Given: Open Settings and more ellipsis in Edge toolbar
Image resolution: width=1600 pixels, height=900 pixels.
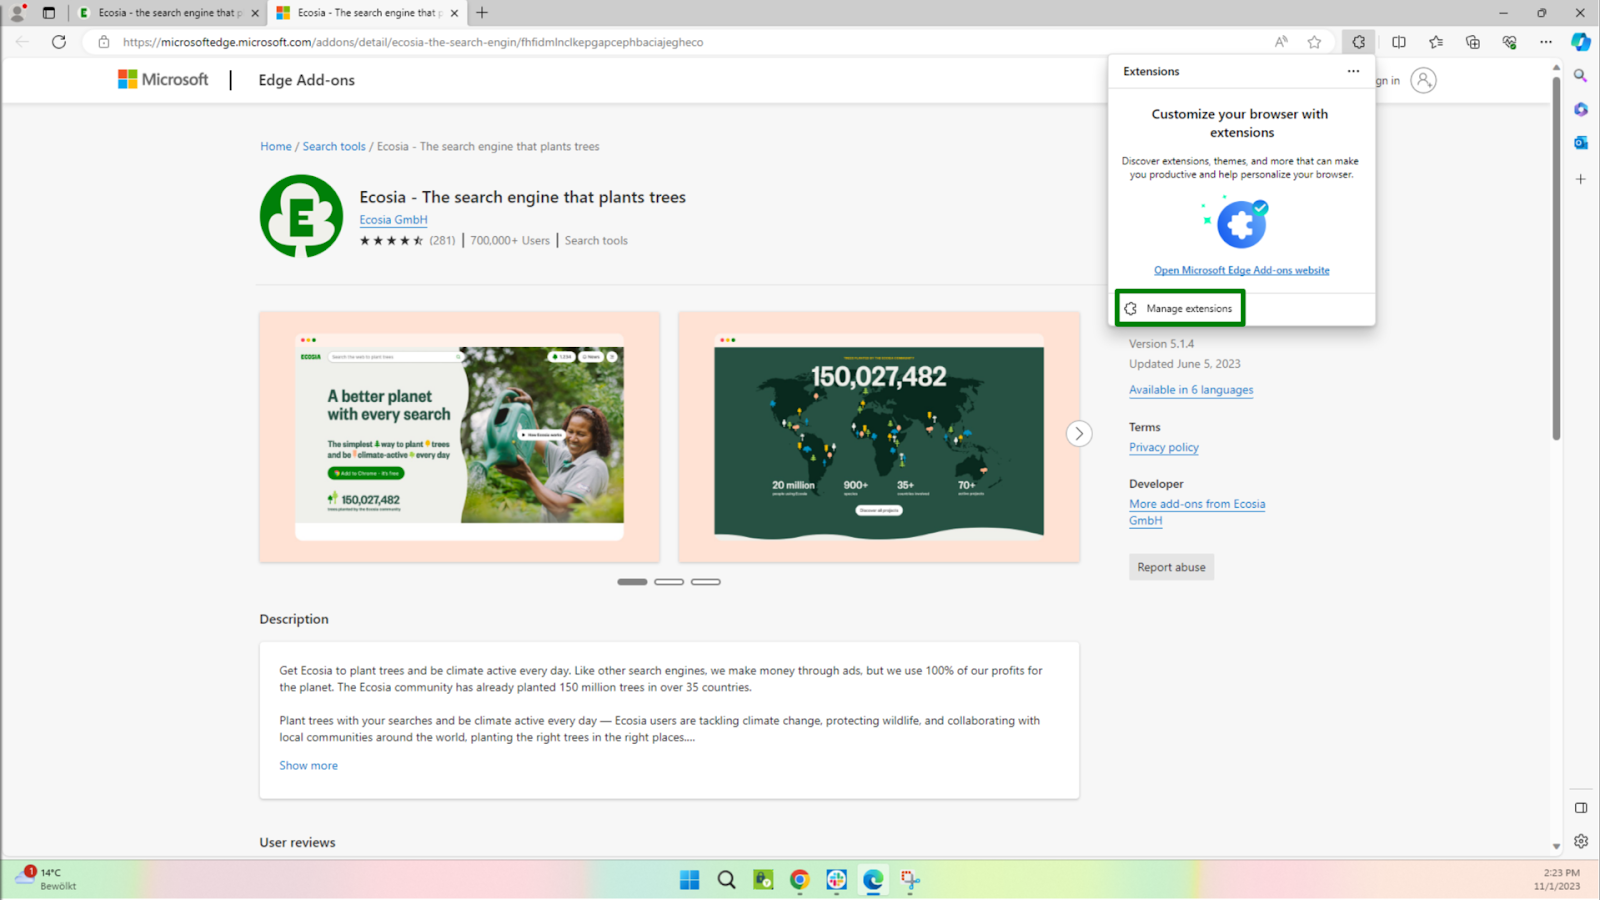Looking at the screenshot, I should [x=1546, y=42].
